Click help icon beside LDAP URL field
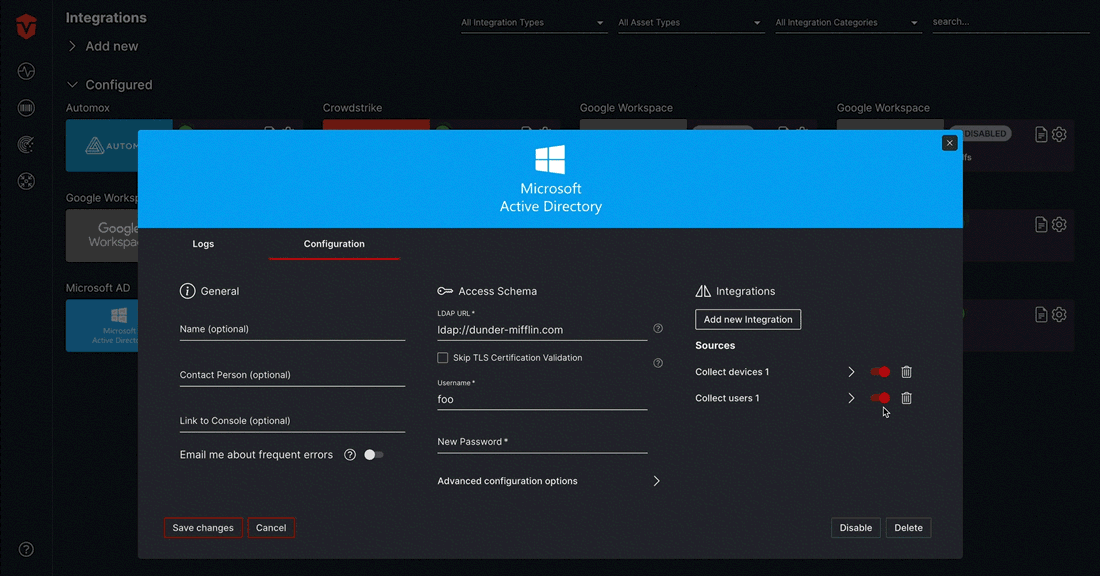 pos(658,328)
